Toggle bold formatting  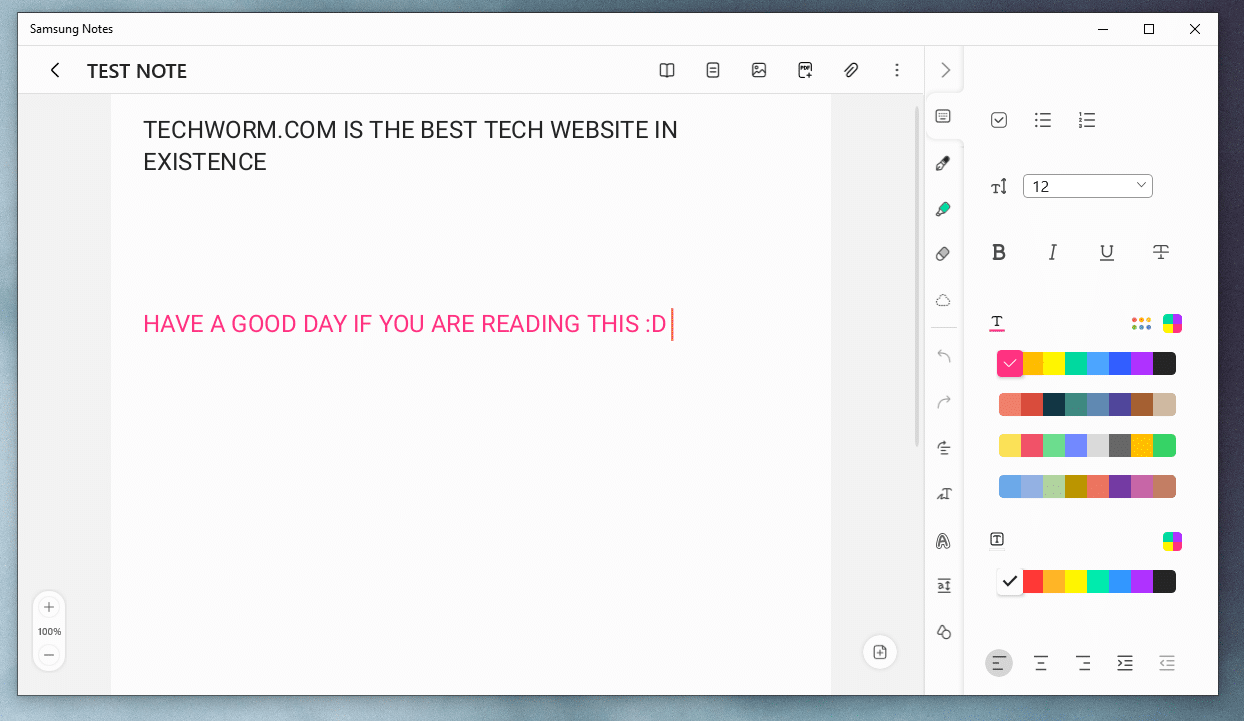[999, 253]
